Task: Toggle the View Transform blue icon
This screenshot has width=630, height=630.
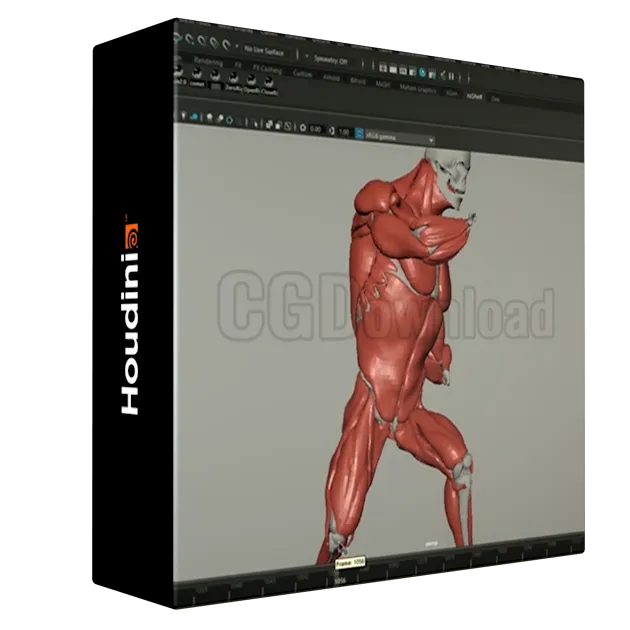Action: tap(359, 133)
